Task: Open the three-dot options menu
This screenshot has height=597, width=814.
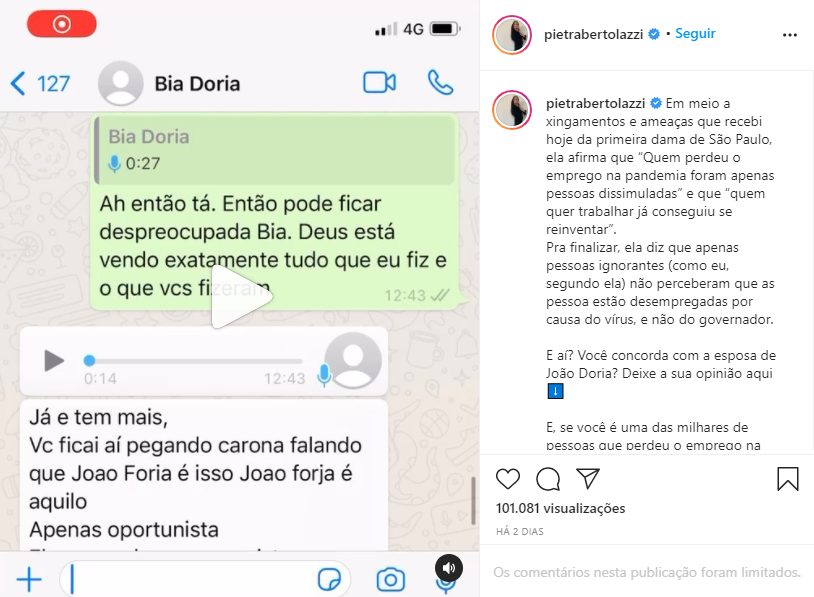Action: (790, 35)
